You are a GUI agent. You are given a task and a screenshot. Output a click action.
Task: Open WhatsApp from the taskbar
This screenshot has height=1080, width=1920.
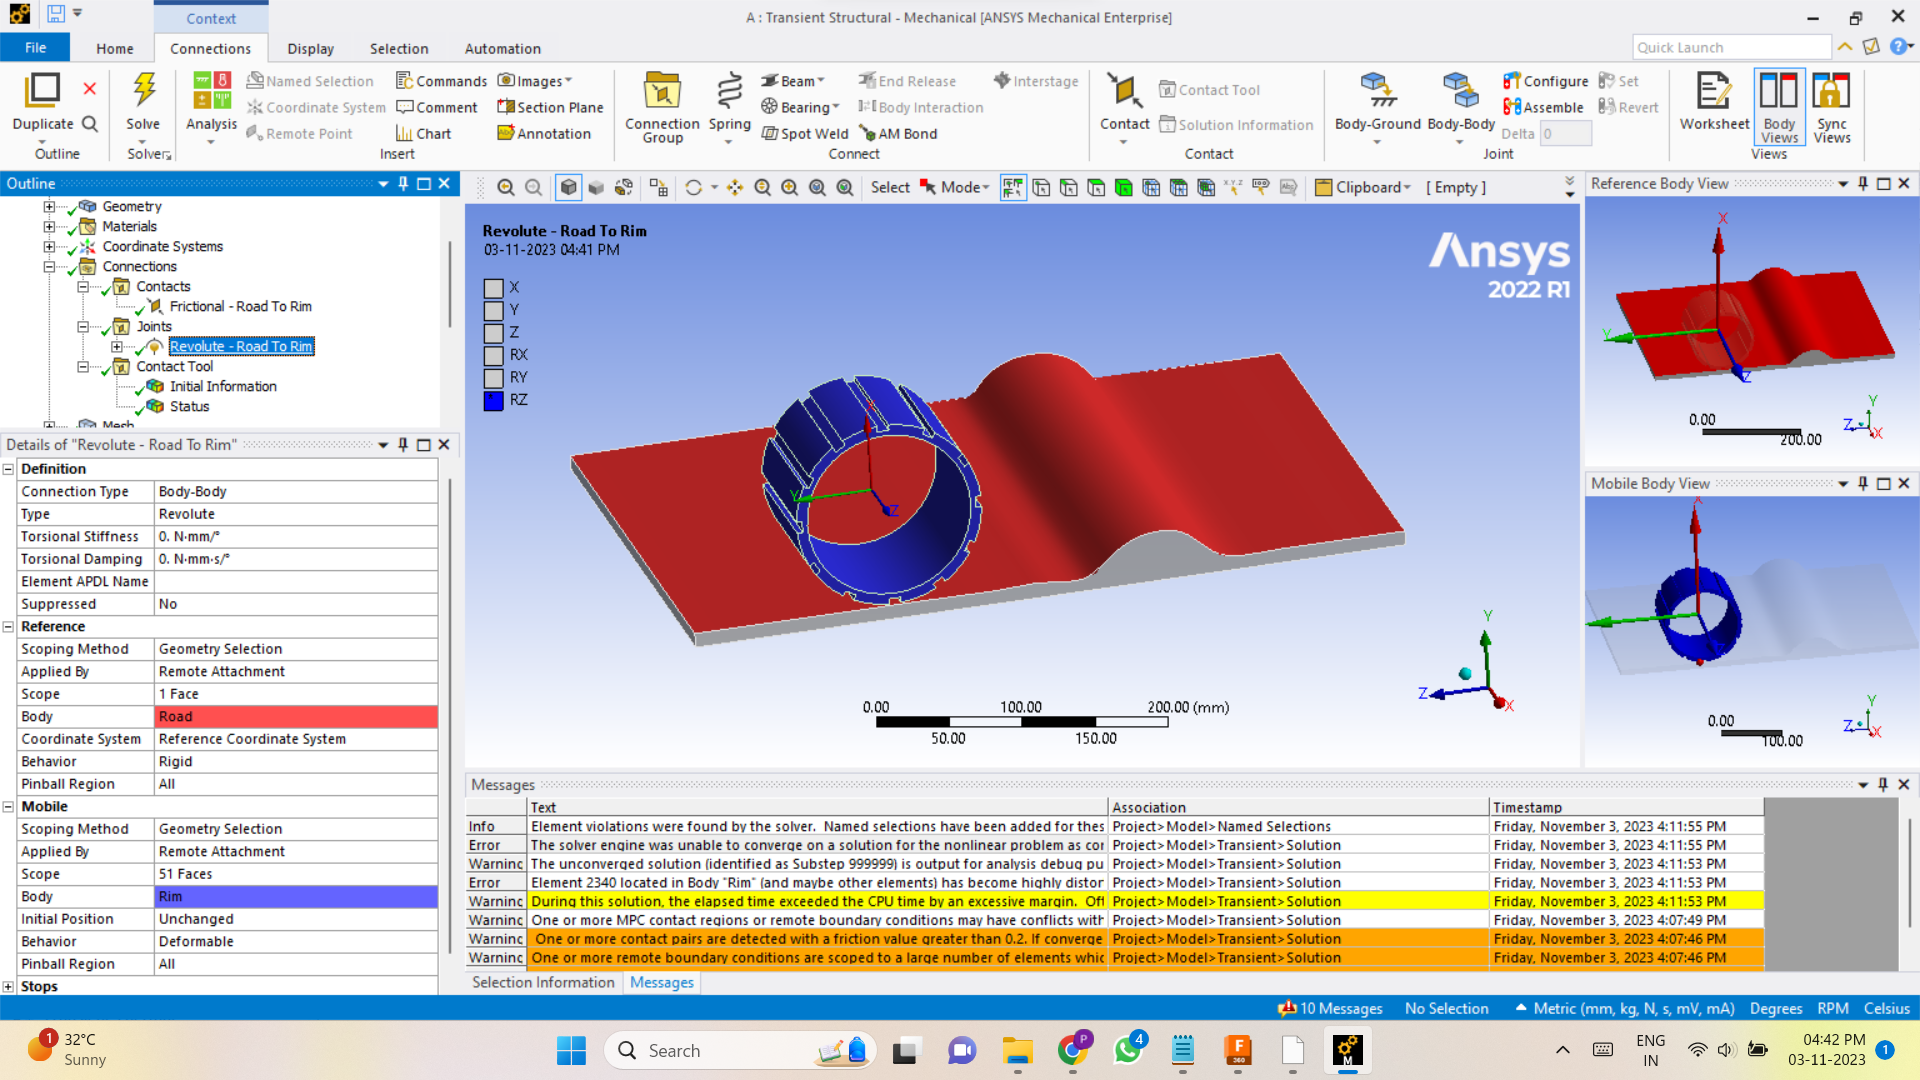tap(1128, 1050)
